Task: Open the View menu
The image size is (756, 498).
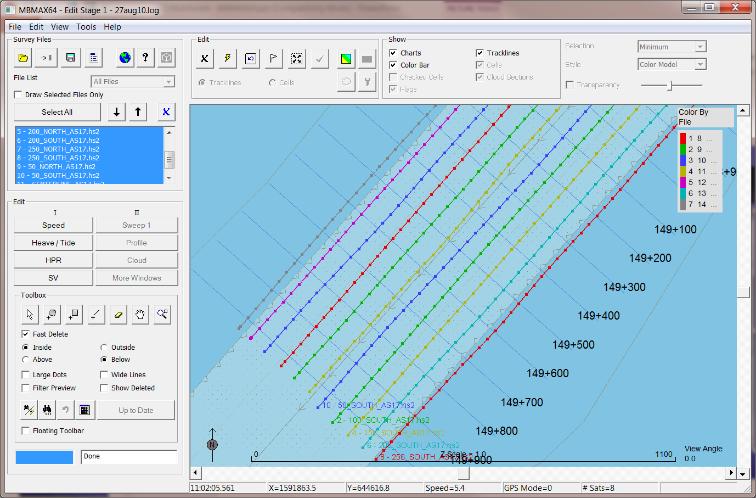Action: click(x=60, y=27)
